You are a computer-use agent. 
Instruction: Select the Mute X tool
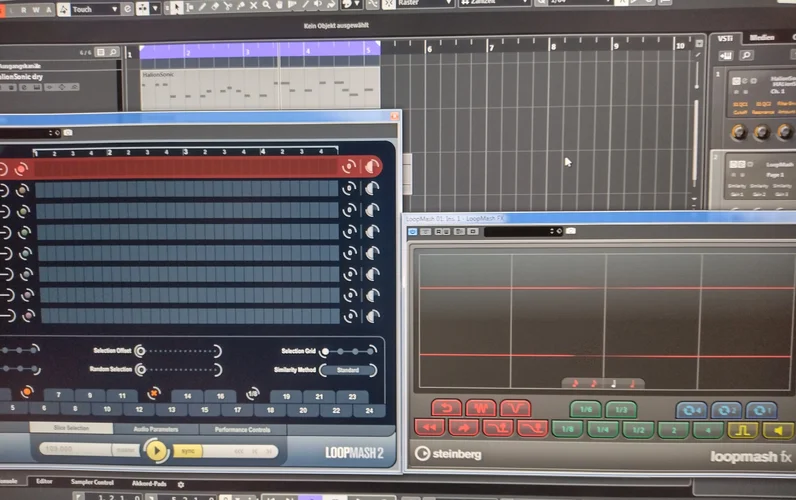pyautogui.click(x=253, y=6)
